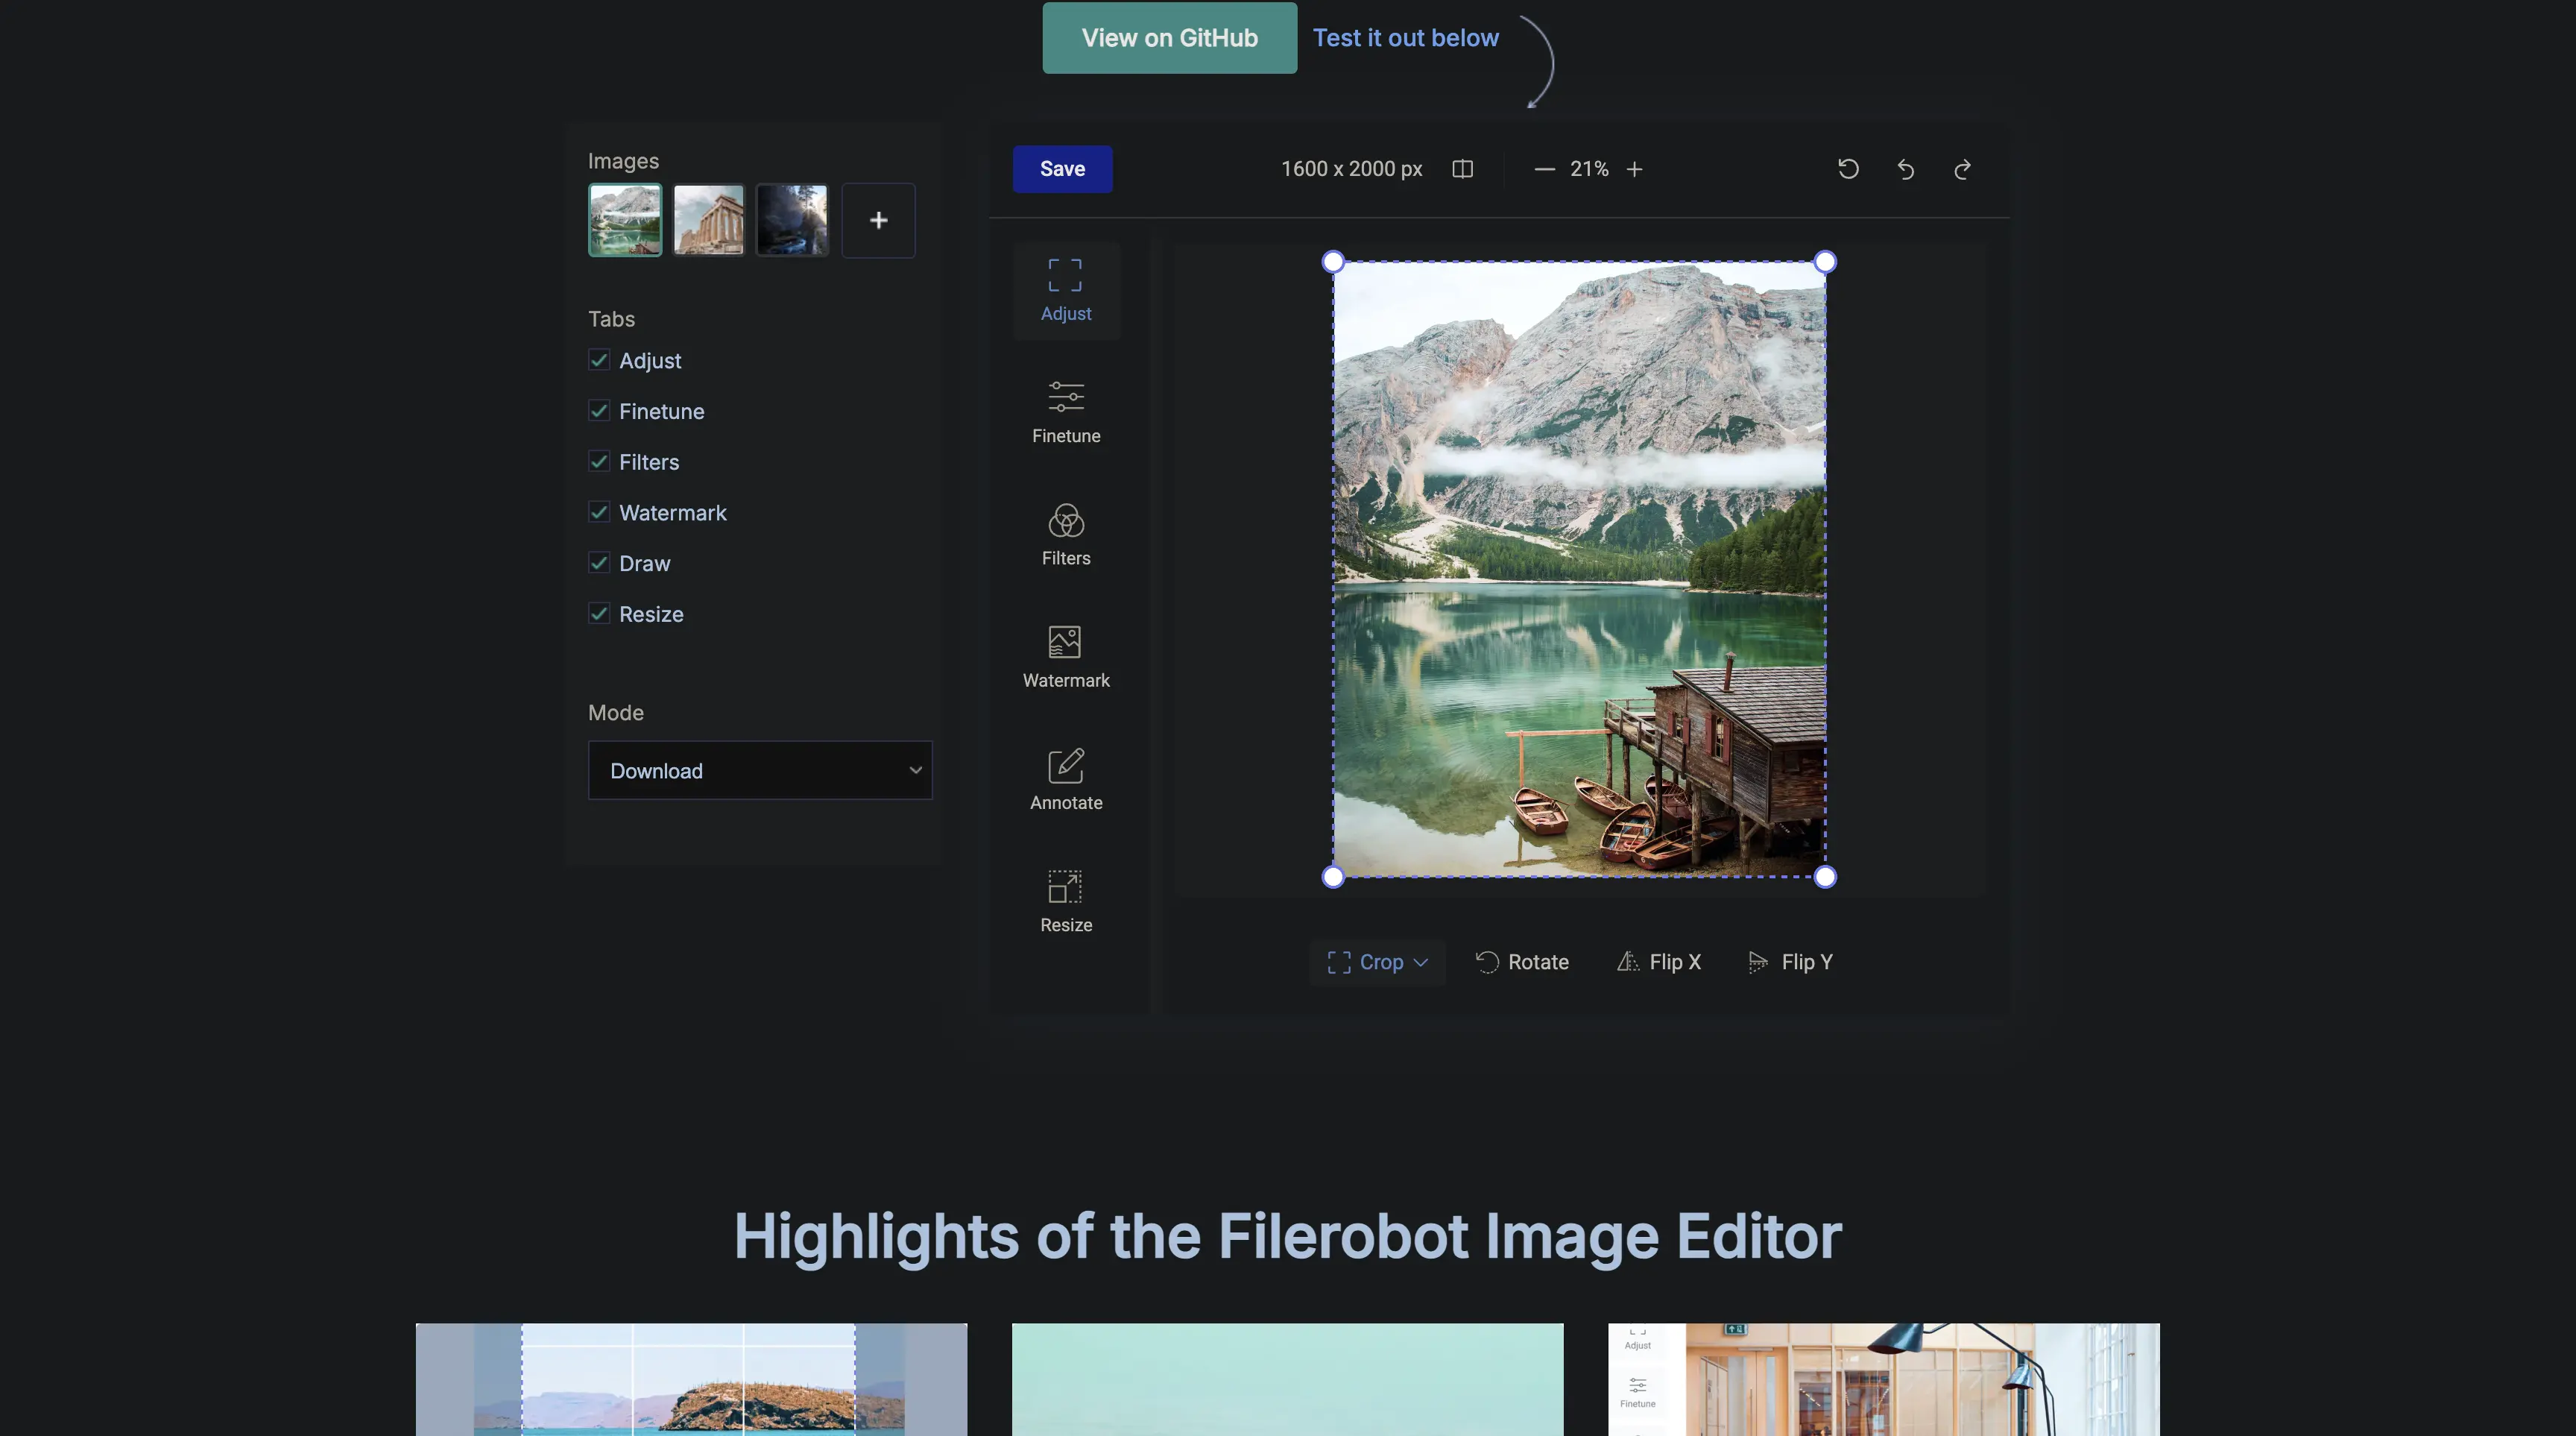Select the Greek temple image thumbnail

click(x=708, y=220)
